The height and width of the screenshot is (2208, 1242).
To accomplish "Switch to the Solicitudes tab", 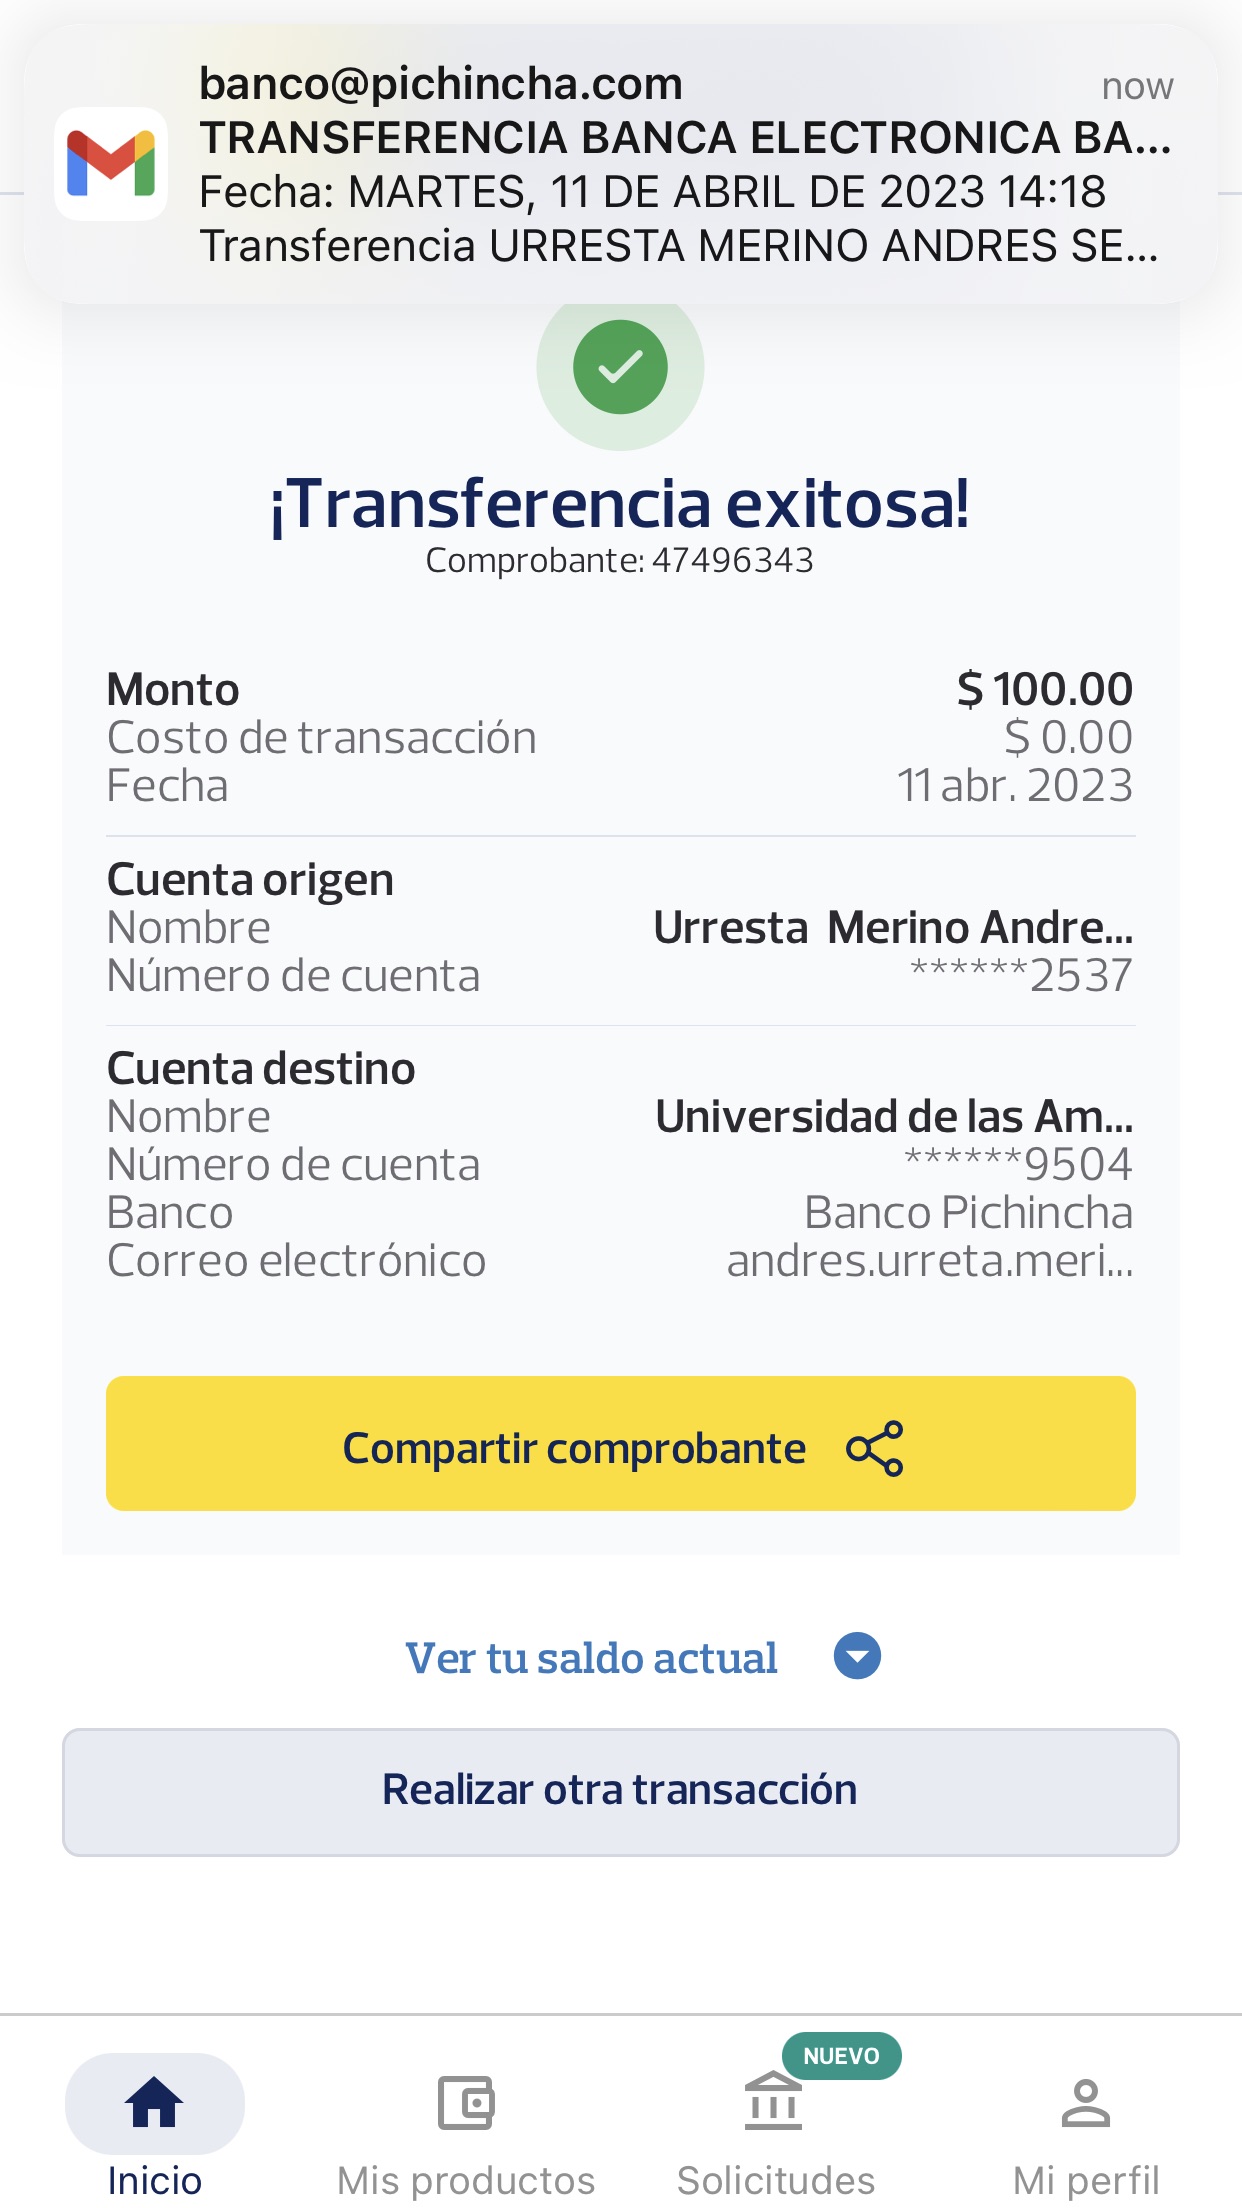I will click(x=775, y=2180).
